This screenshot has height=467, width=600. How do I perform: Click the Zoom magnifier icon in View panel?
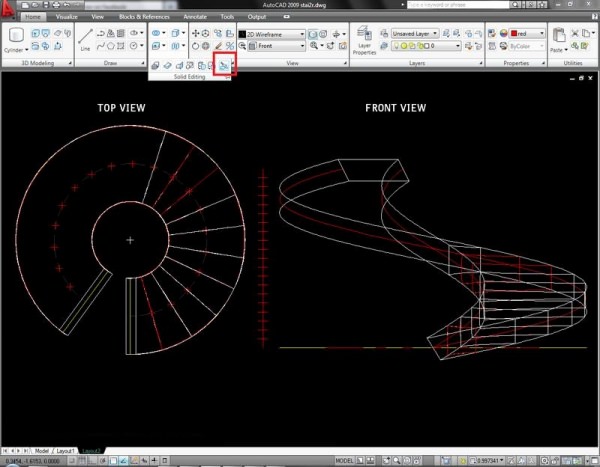click(x=314, y=46)
